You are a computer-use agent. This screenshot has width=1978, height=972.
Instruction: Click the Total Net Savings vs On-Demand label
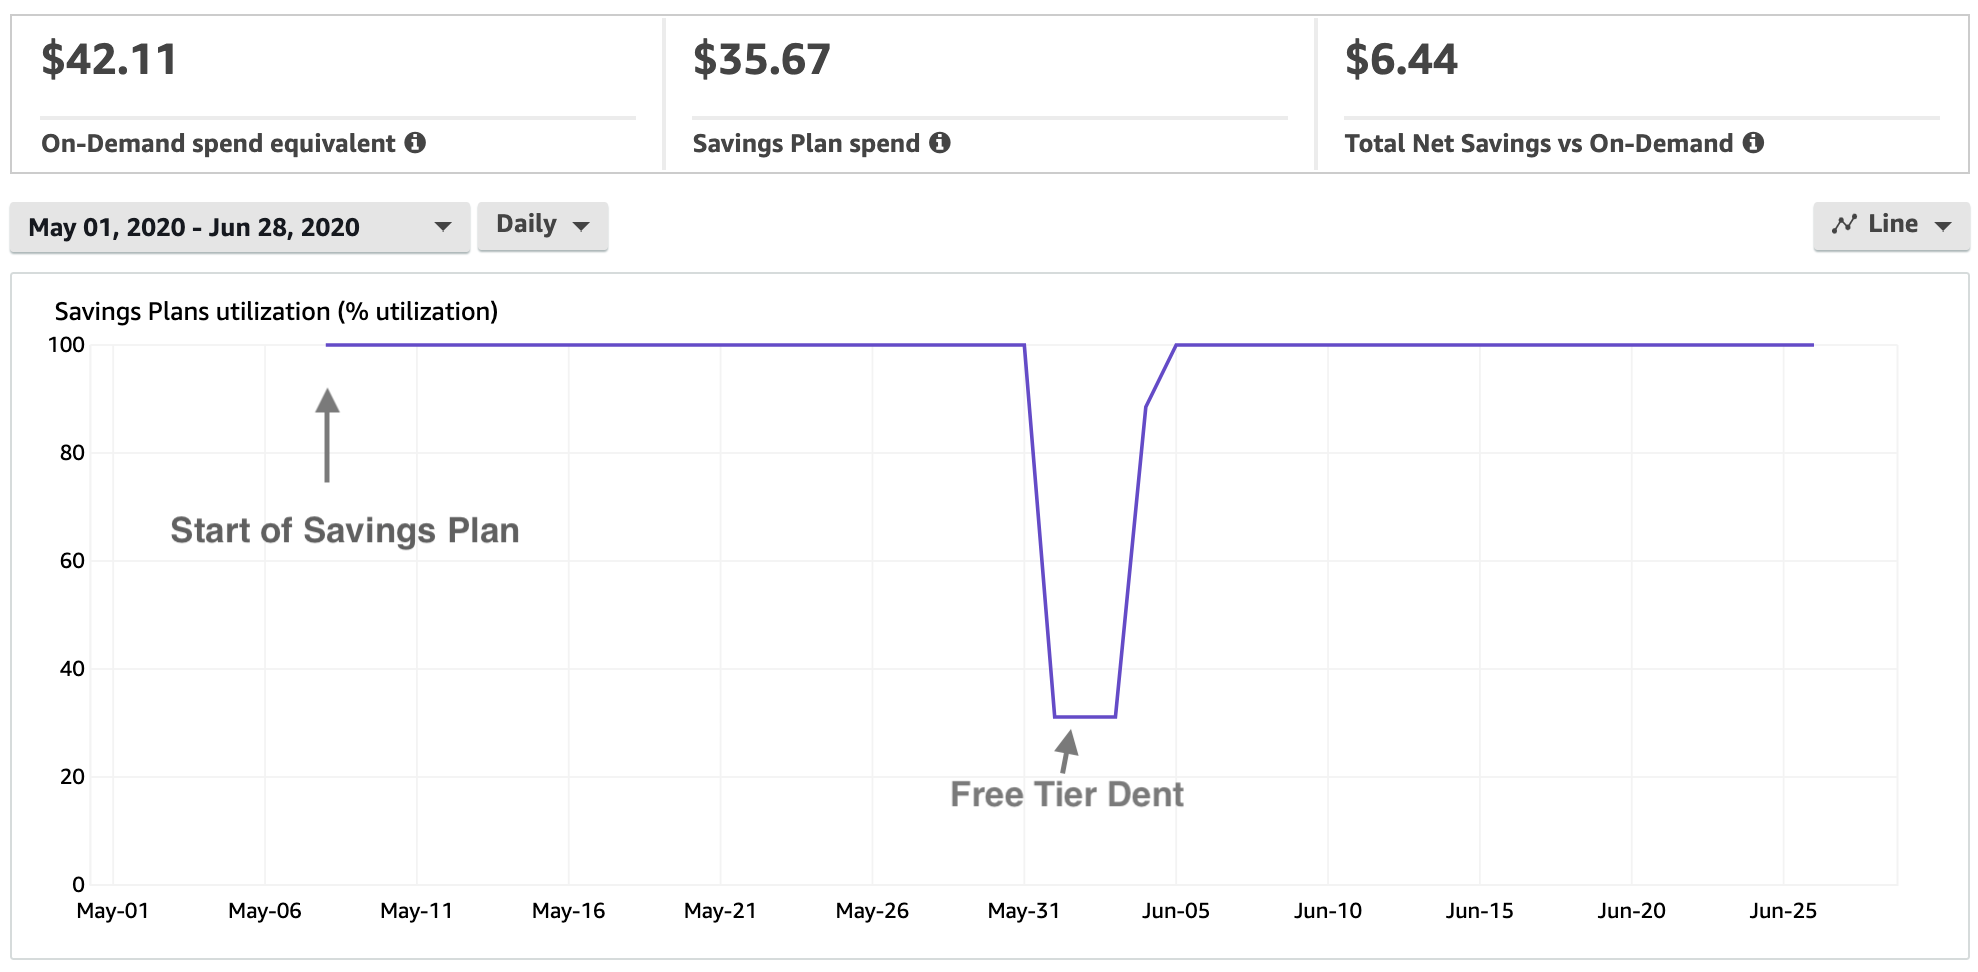pyautogui.click(x=1538, y=144)
